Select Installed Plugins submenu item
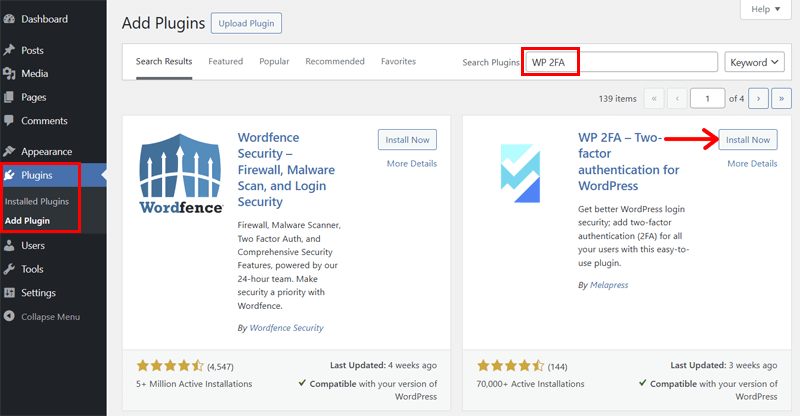 coord(37,202)
